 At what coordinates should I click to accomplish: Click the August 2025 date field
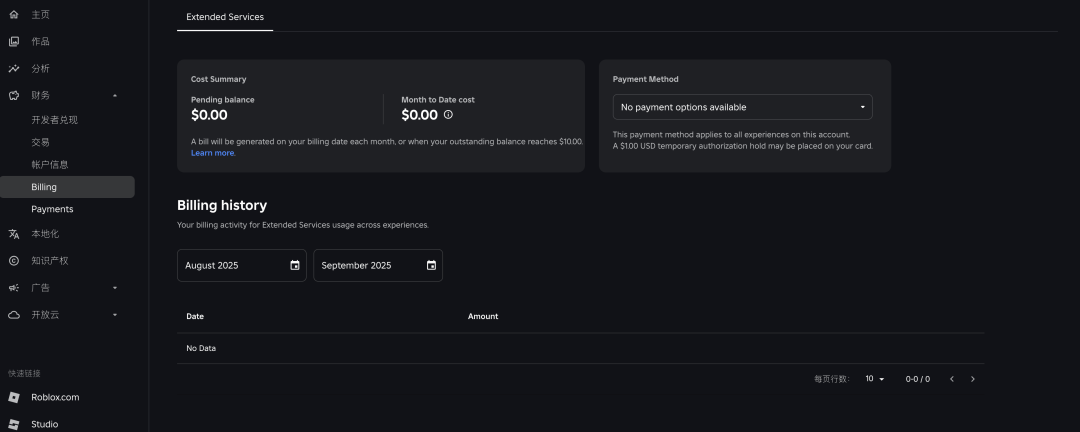[x=242, y=265]
